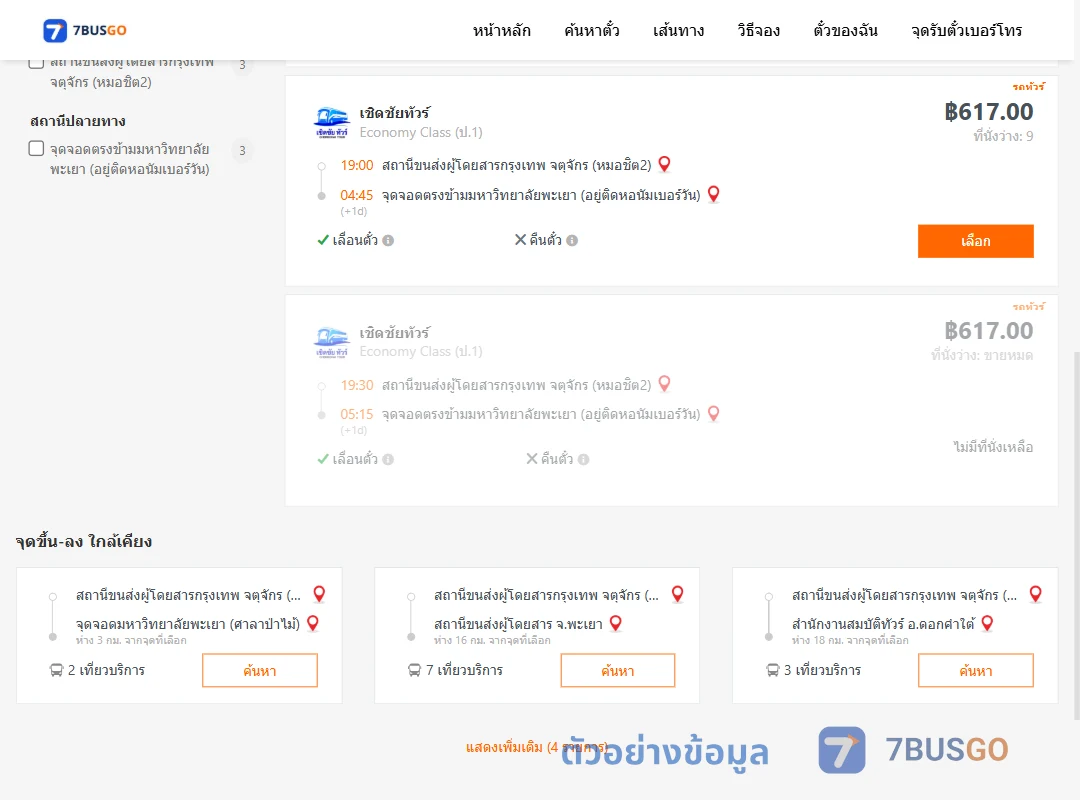The height and width of the screenshot is (800, 1080).
Task: Click the เลือก button for the 19:00 trip
Action: pos(975,241)
